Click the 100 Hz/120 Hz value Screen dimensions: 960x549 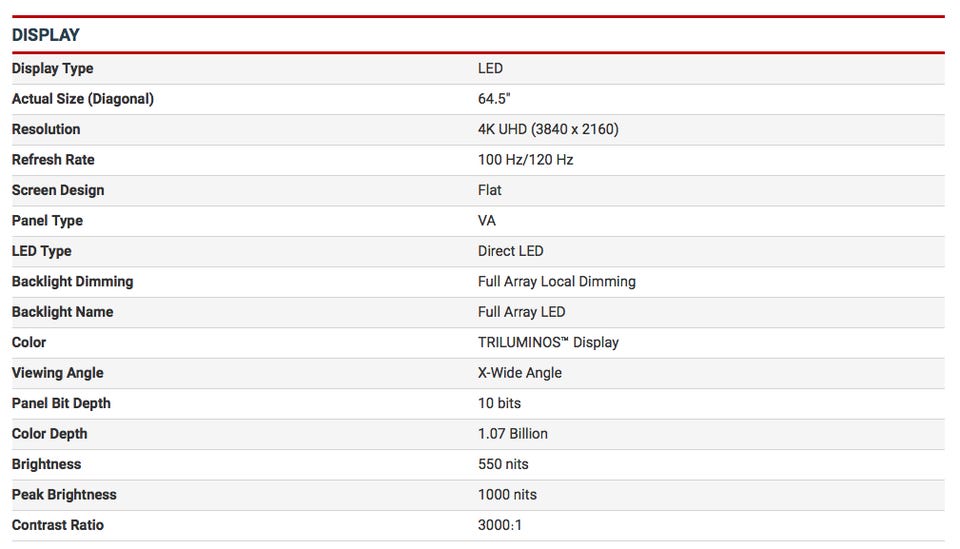tap(526, 160)
